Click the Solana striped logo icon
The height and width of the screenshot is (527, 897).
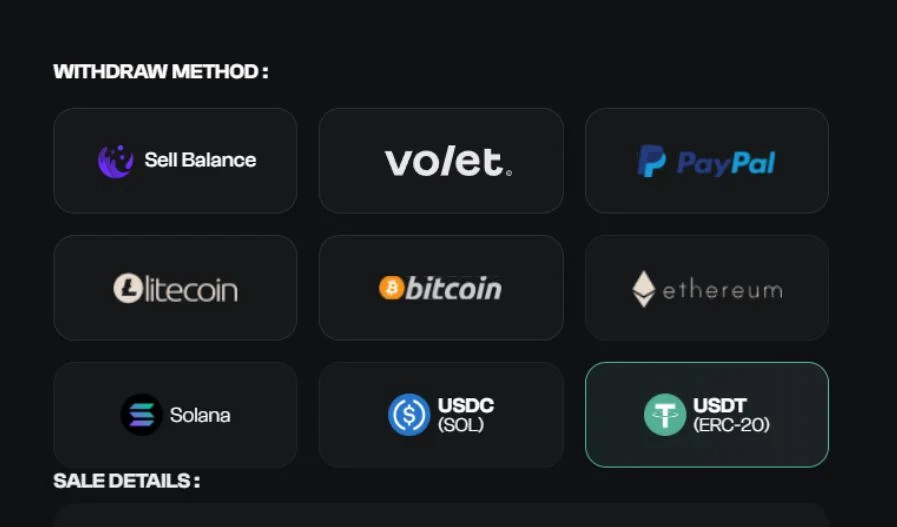(x=141, y=415)
